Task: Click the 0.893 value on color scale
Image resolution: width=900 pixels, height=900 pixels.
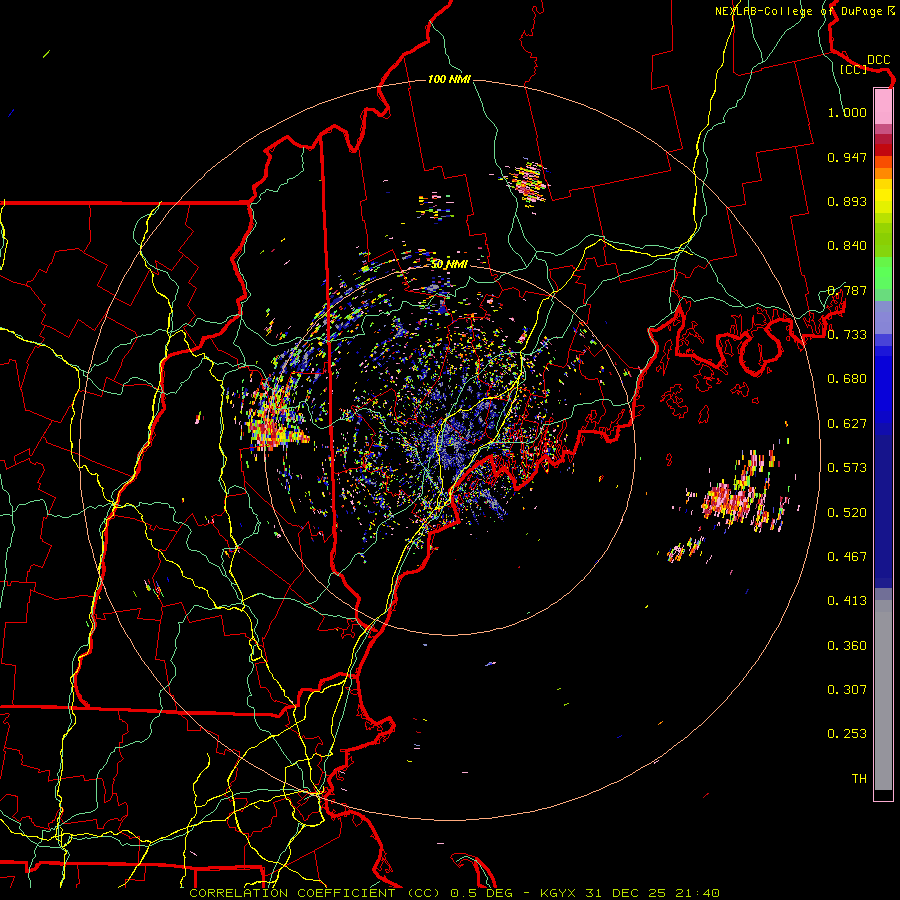Action: [847, 201]
